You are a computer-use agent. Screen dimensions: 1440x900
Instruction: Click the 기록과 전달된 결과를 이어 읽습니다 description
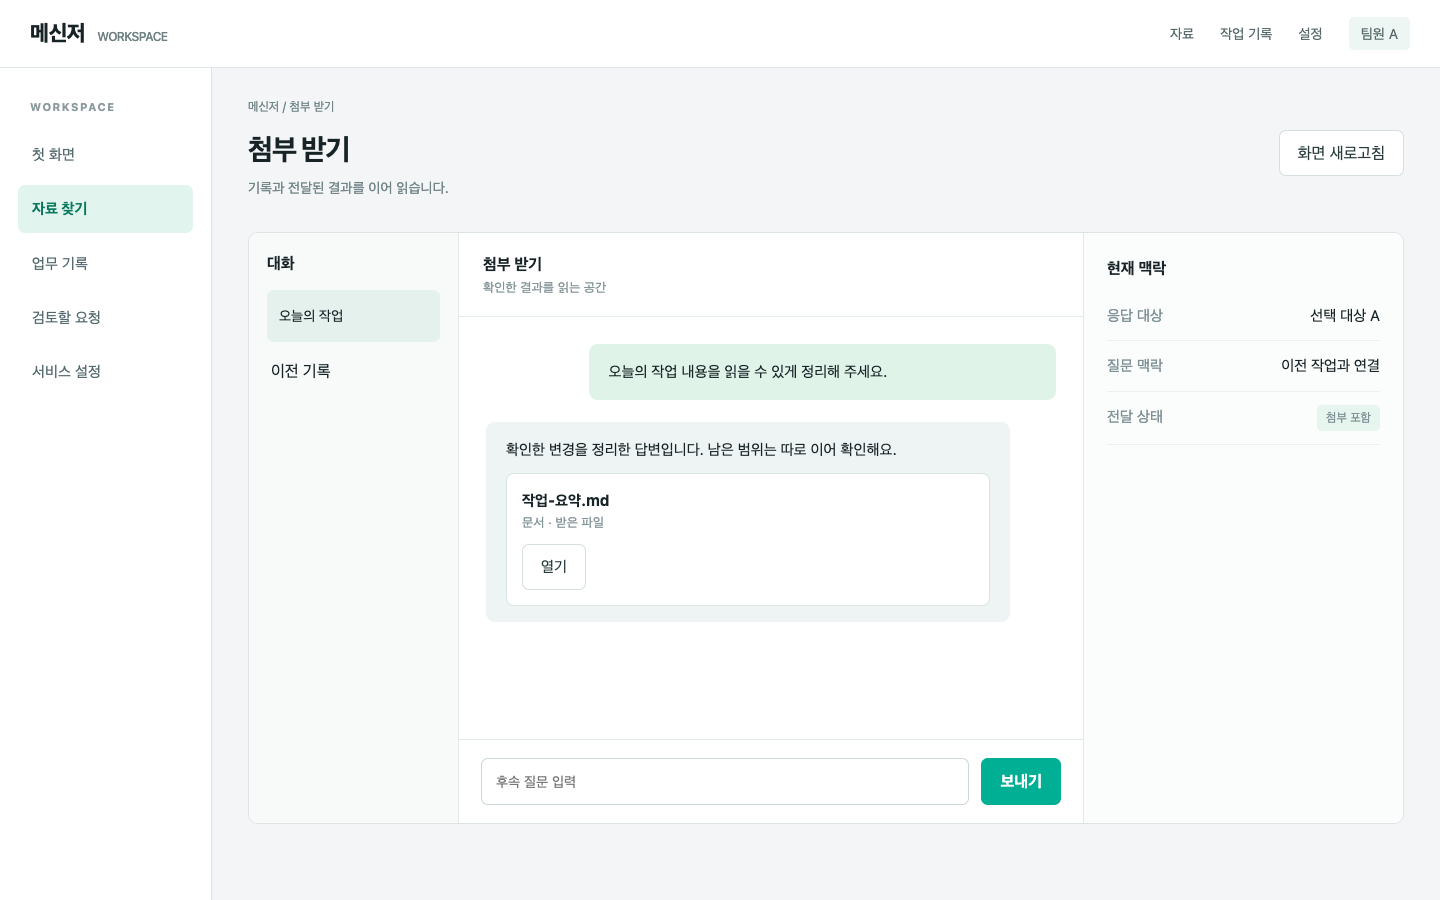tap(348, 188)
